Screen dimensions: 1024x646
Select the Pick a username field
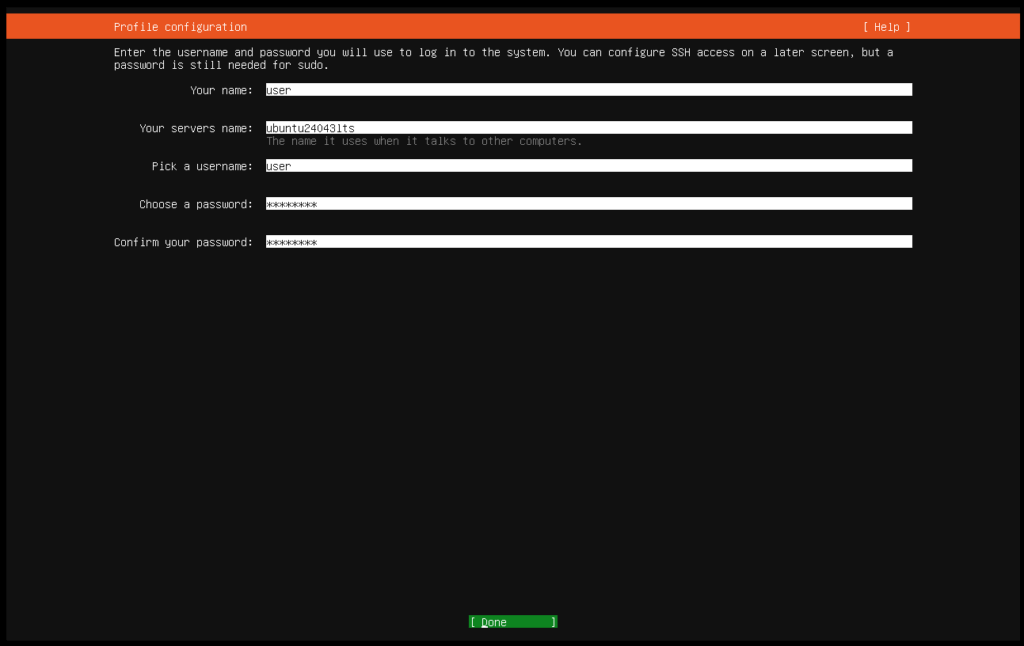coord(588,166)
